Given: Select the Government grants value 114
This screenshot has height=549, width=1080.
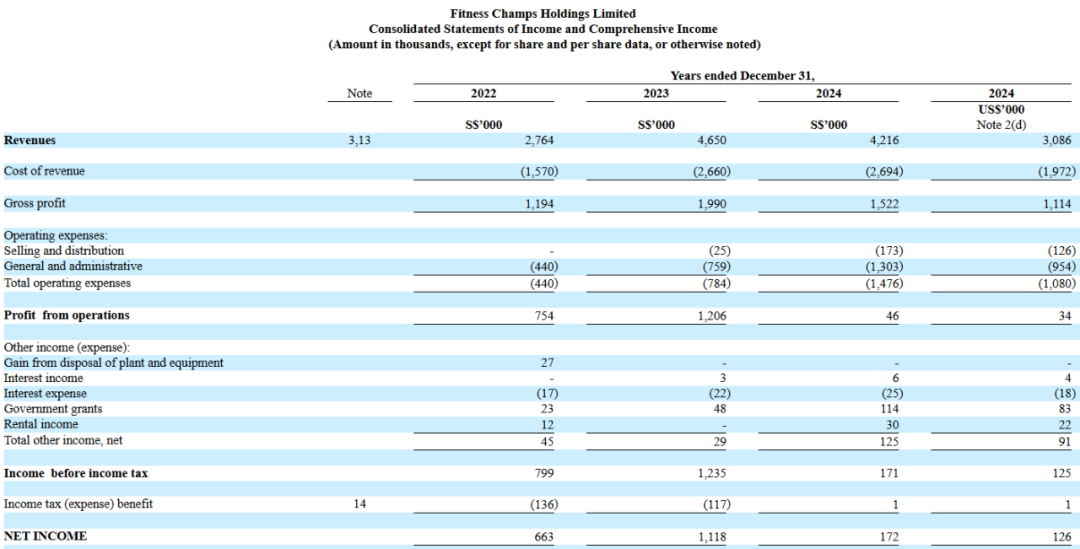Looking at the screenshot, I should coord(888,409).
